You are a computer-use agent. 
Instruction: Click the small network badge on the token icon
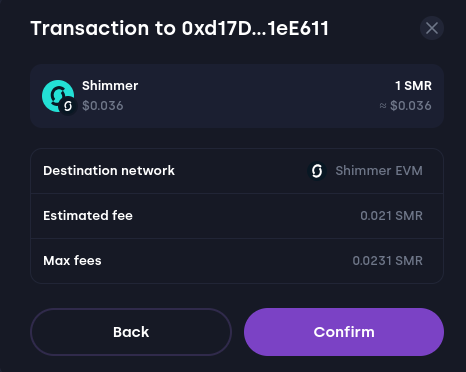tap(68, 106)
